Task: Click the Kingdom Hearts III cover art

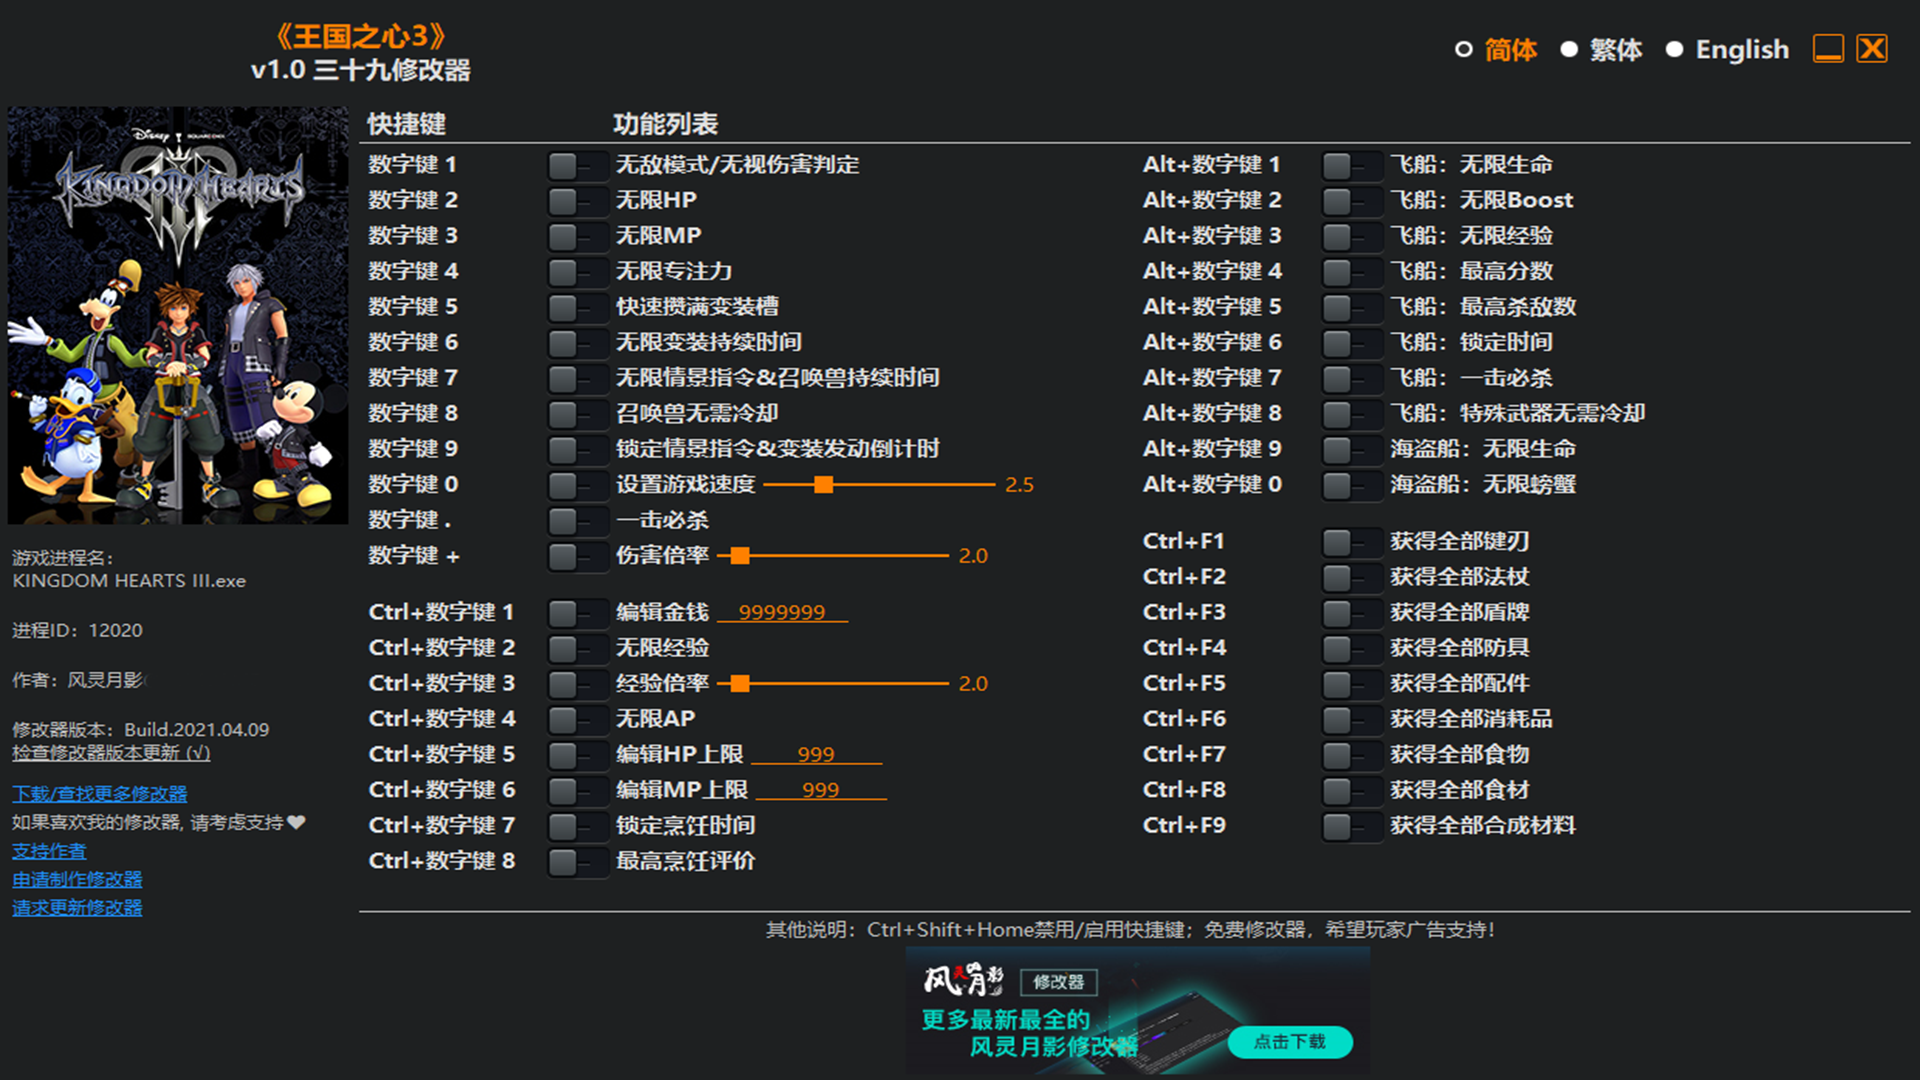Action: 178,316
